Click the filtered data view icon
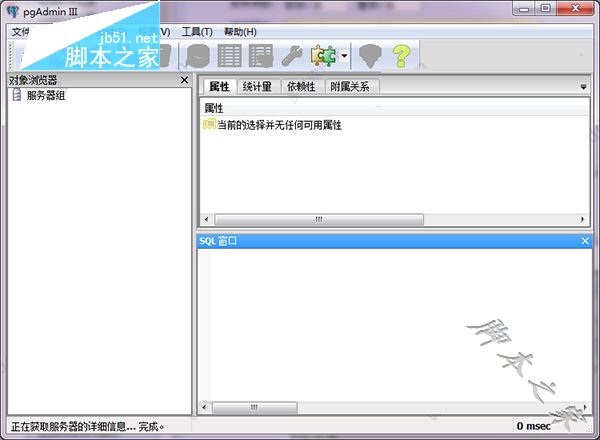The image size is (600, 440). point(261,56)
